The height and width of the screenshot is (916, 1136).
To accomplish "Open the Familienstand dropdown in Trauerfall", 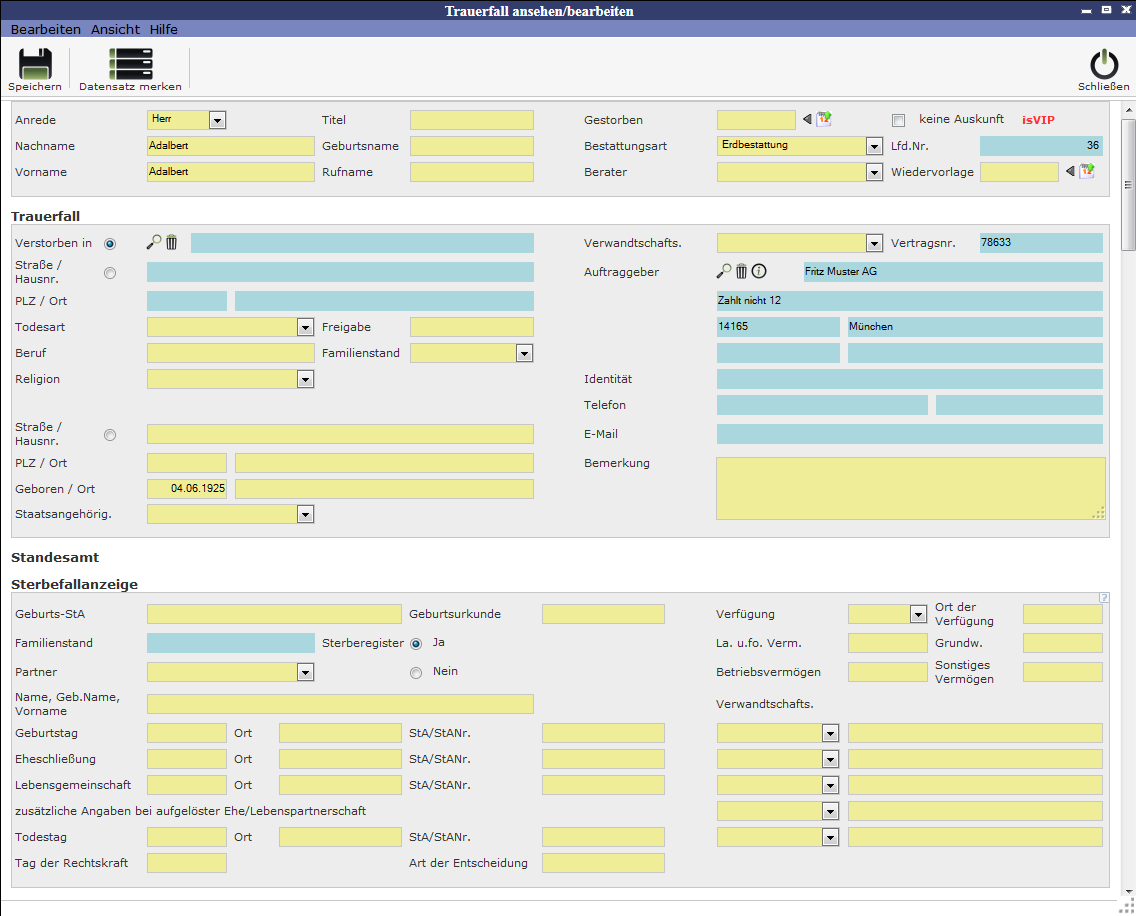I will [524, 353].
